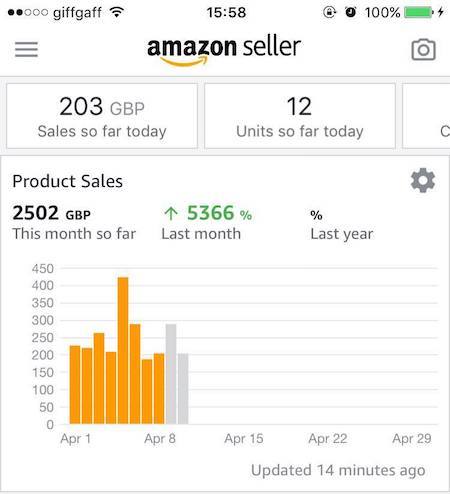Open the Sales so far today card
This screenshot has width=450, height=494.
coord(102,116)
